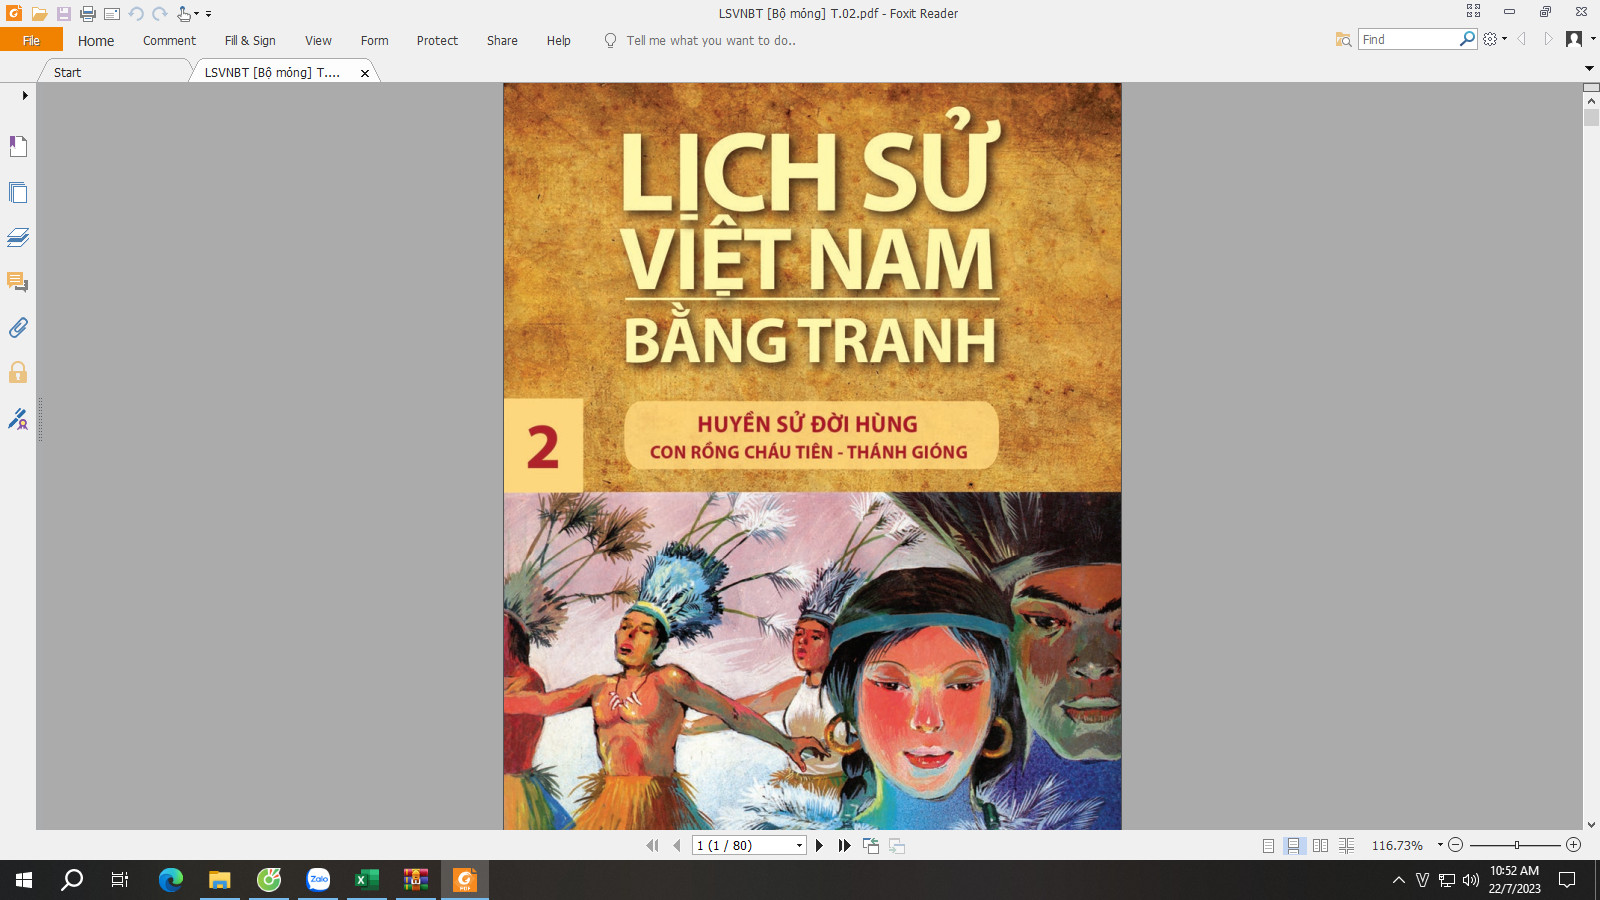Go to the next page
The image size is (1600, 900).
coord(819,846)
